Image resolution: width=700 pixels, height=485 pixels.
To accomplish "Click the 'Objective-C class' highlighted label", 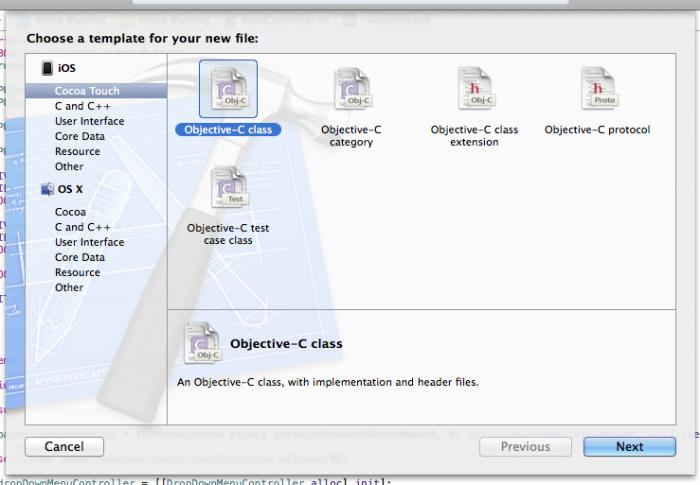I will pos(228,130).
